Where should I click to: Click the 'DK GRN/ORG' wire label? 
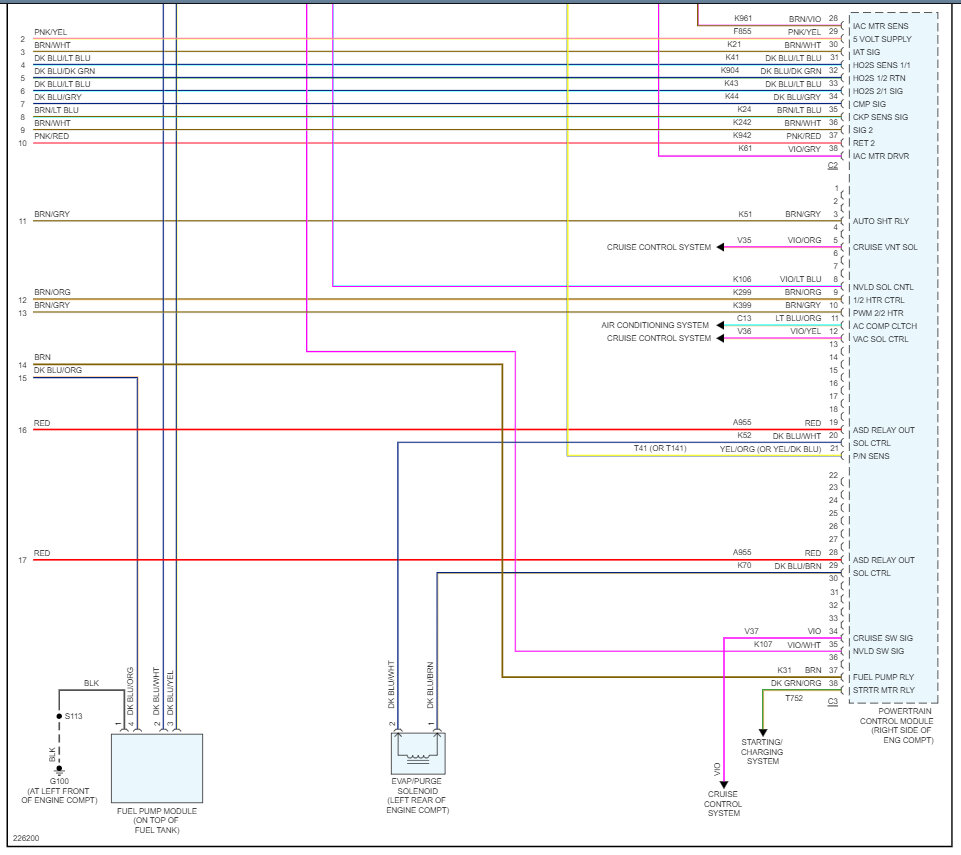pos(796,683)
